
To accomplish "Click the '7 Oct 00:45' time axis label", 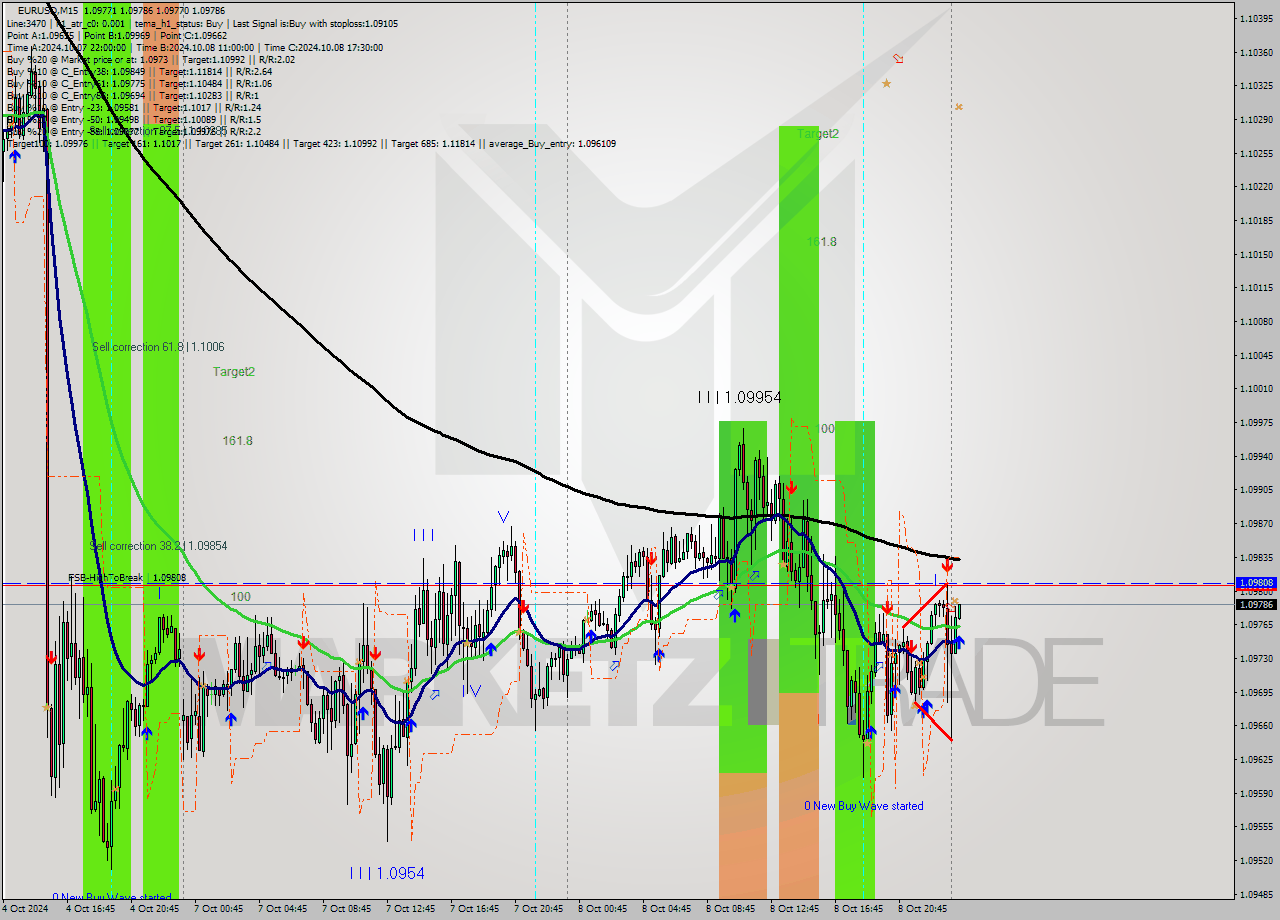I will click(218, 909).
